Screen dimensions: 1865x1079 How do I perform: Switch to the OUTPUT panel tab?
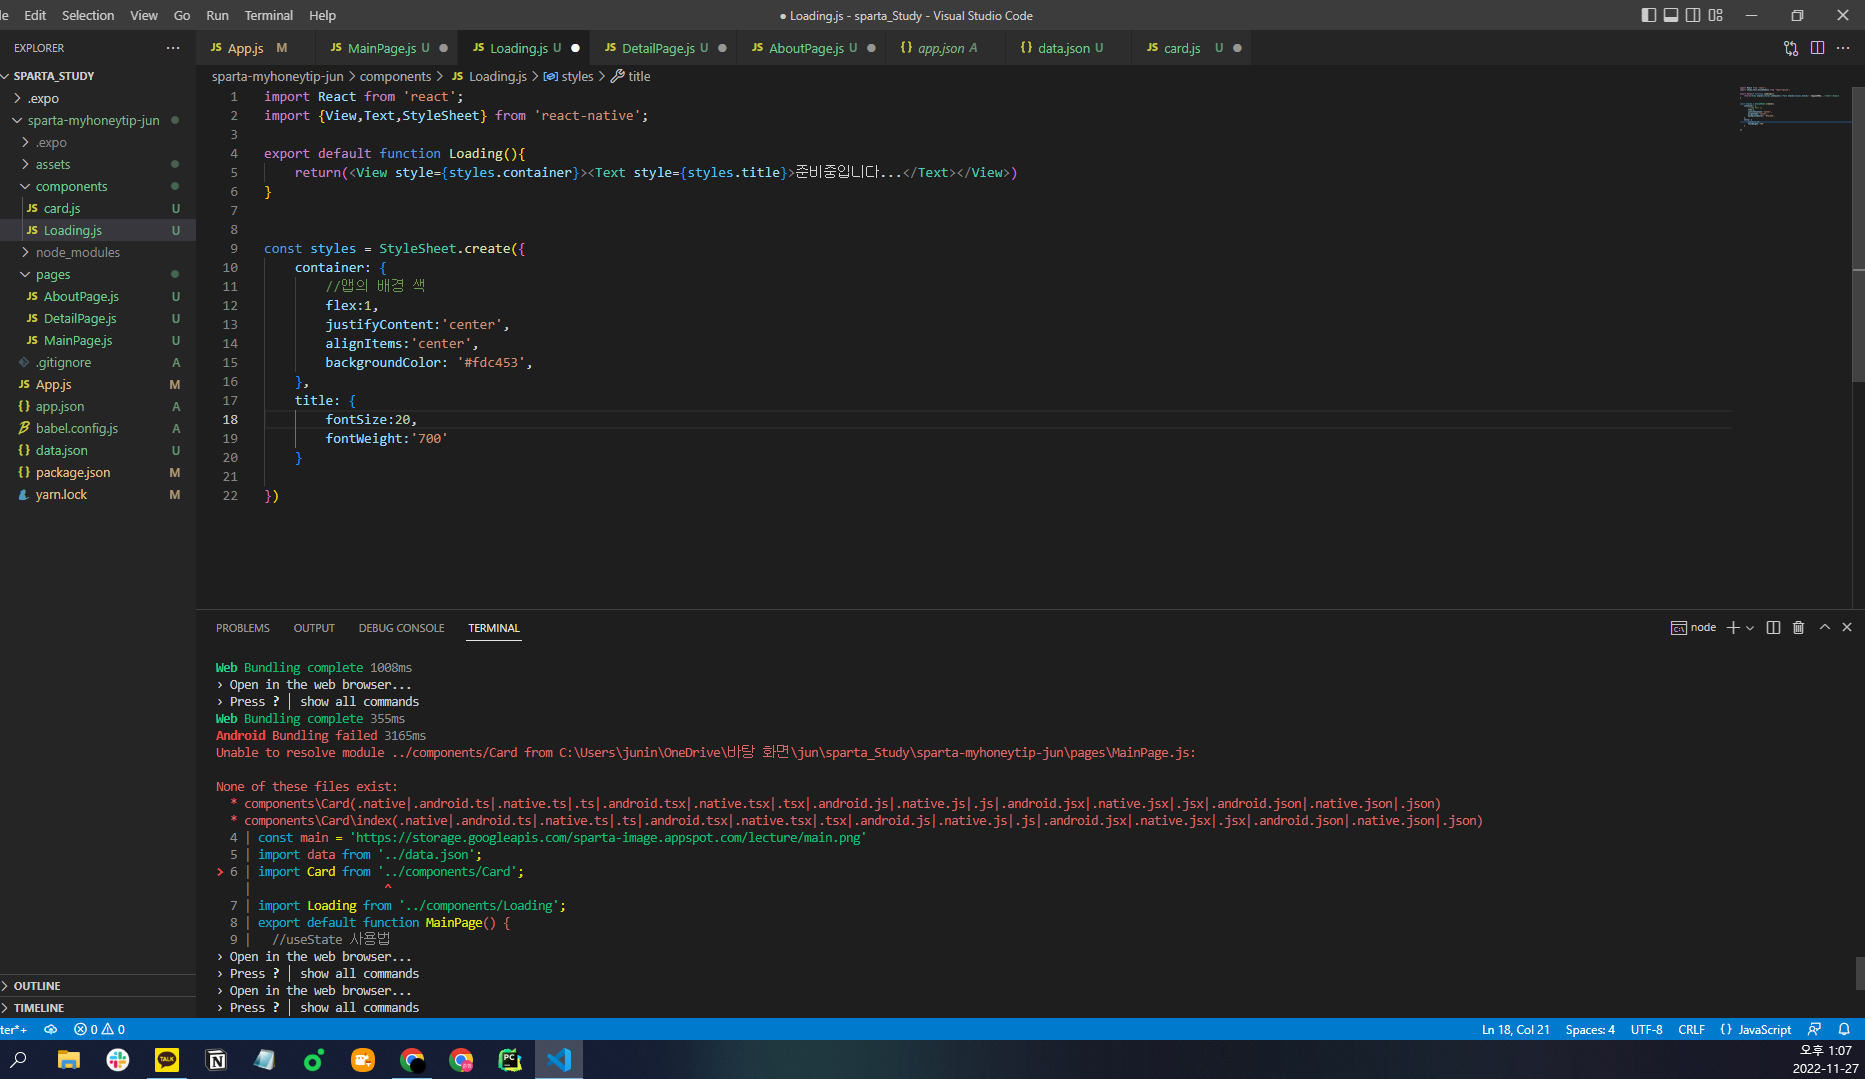pos(314,628)
